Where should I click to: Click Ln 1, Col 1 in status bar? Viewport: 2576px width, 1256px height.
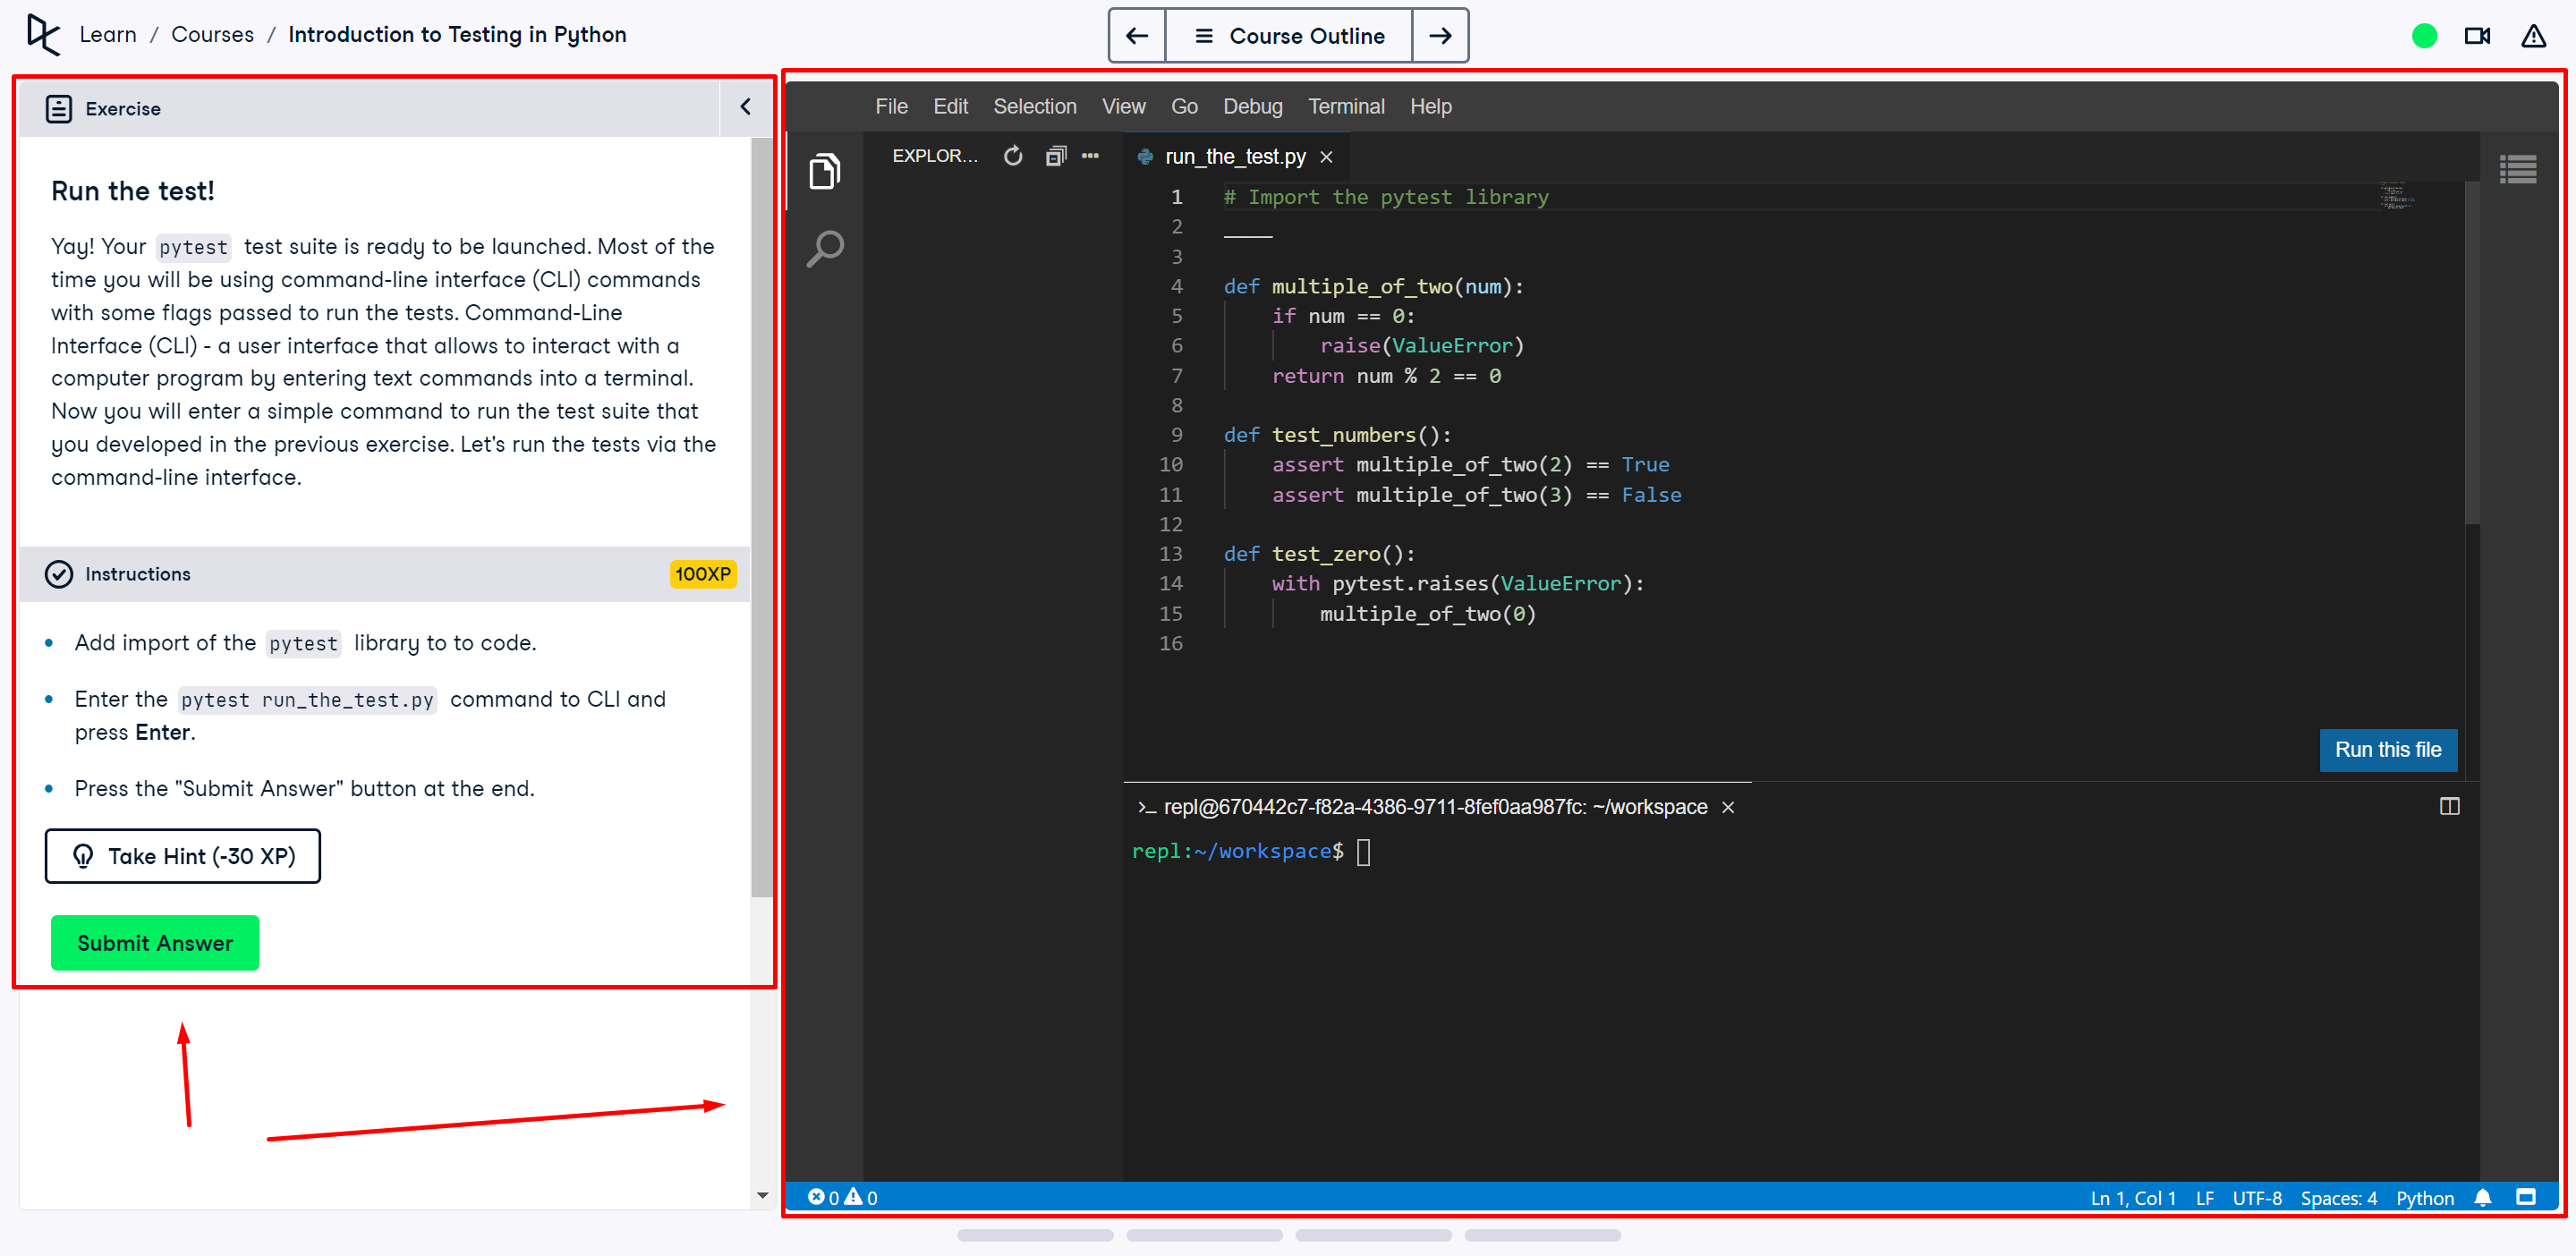click(x=2132, y=1198)
